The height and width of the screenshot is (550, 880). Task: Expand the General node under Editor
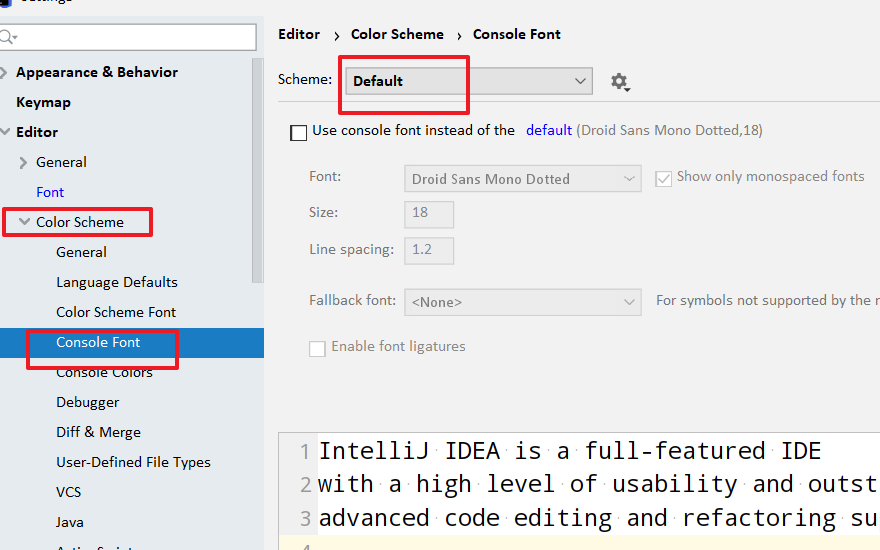(x=23, y=162)
